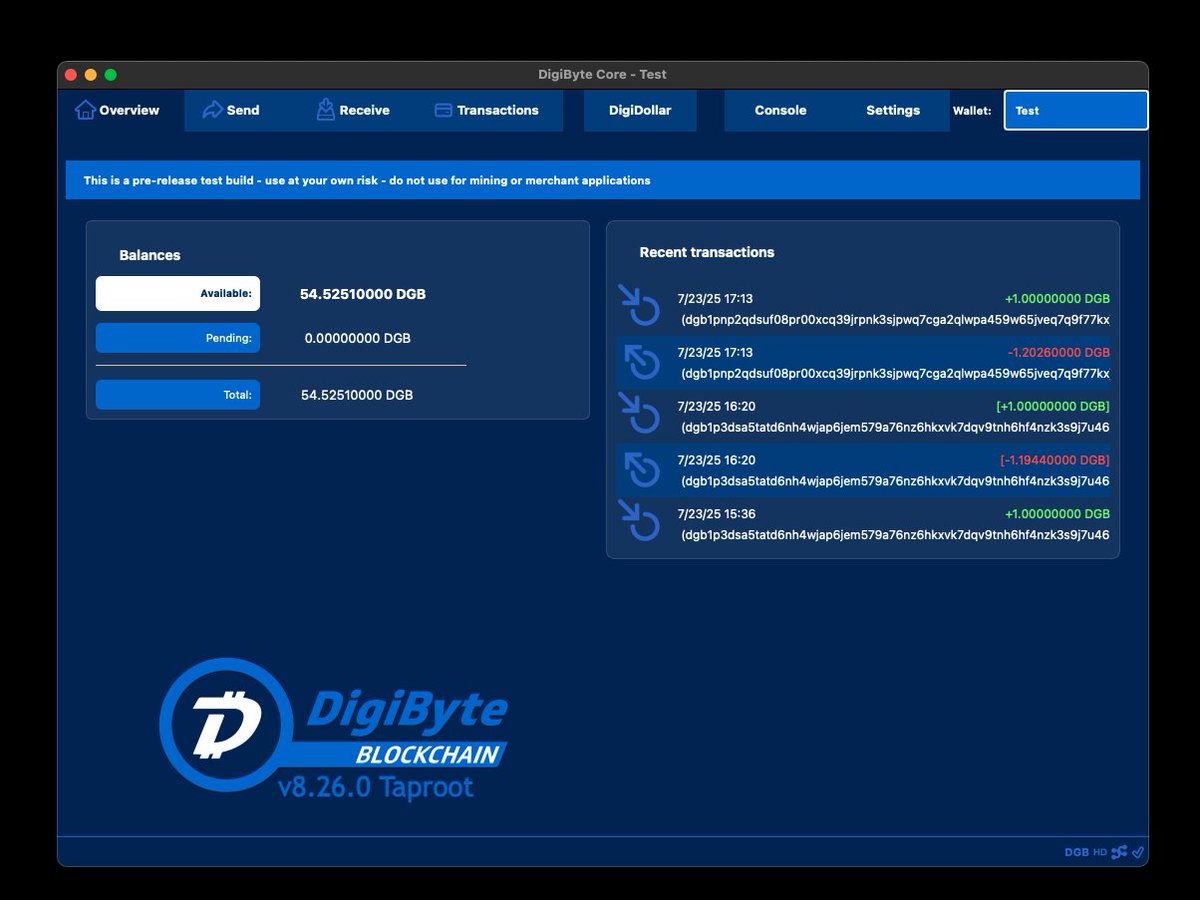Go to the Transactions tab
1200x900 pixels.
(487, 110)
